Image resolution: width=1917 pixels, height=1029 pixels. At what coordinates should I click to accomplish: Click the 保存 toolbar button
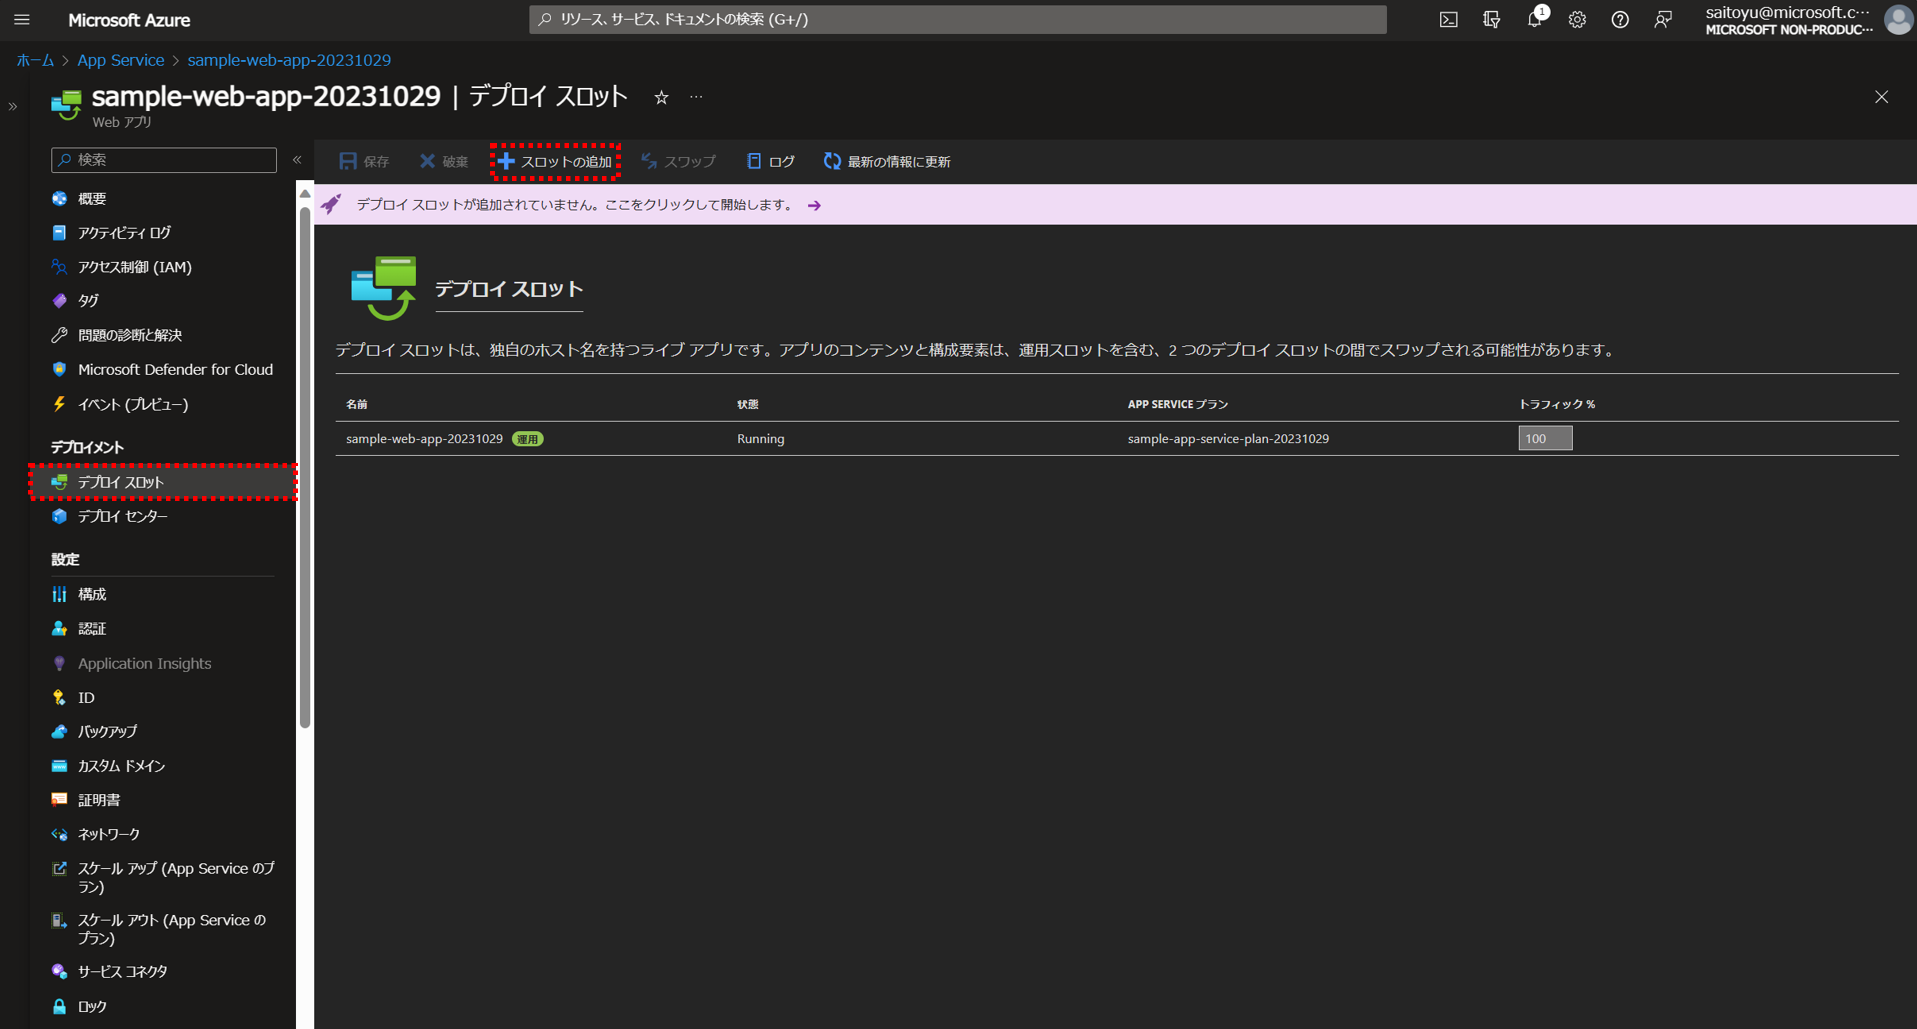(364, 161)
